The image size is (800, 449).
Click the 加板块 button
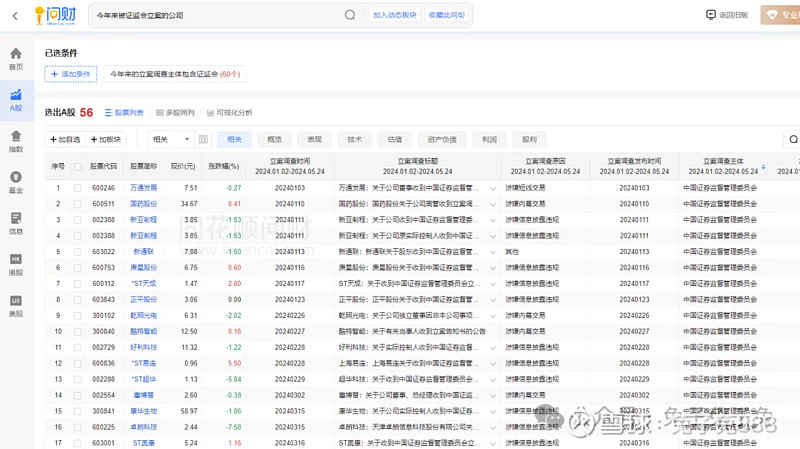(x=106, y=139)
